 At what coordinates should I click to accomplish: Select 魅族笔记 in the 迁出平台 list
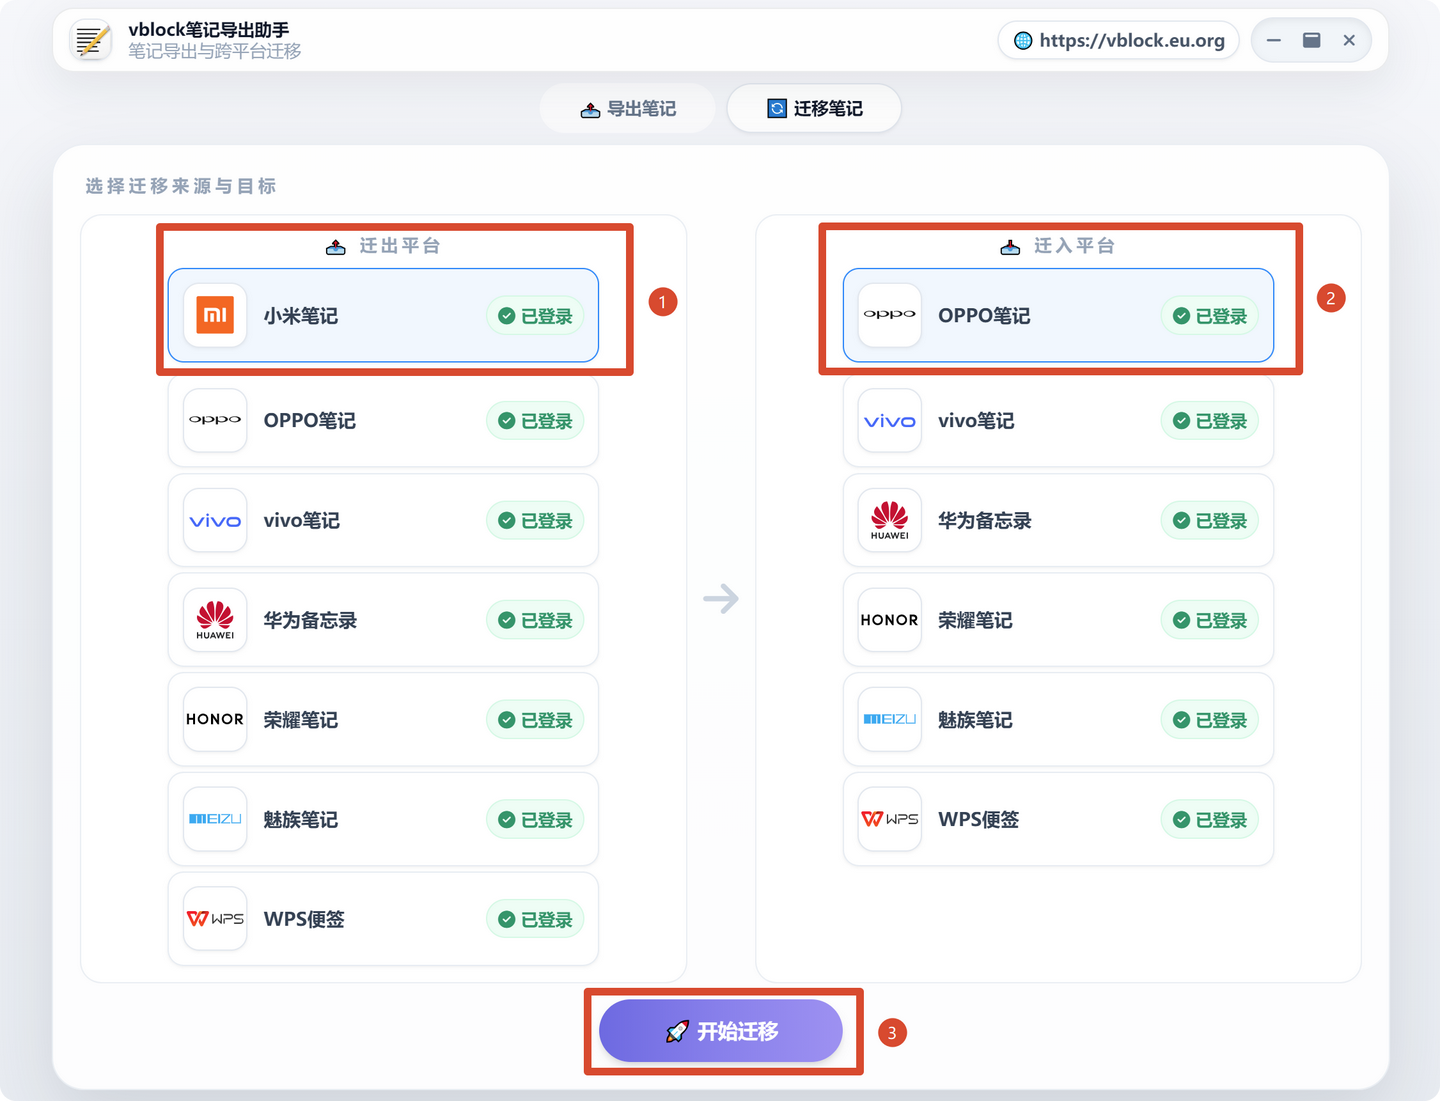coord(383,819)
